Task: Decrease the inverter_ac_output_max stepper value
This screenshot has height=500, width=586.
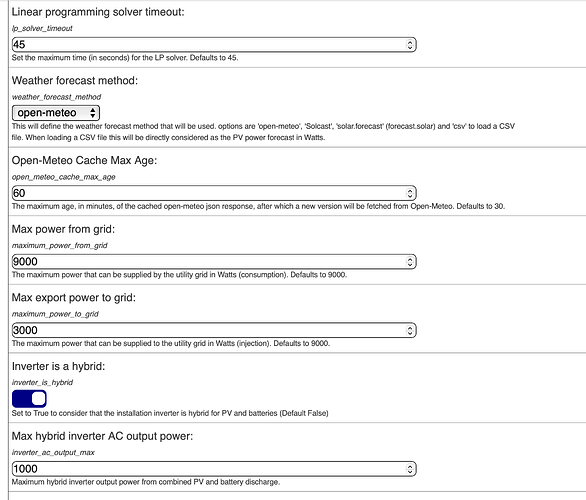Action: click(x=410, y=472)
